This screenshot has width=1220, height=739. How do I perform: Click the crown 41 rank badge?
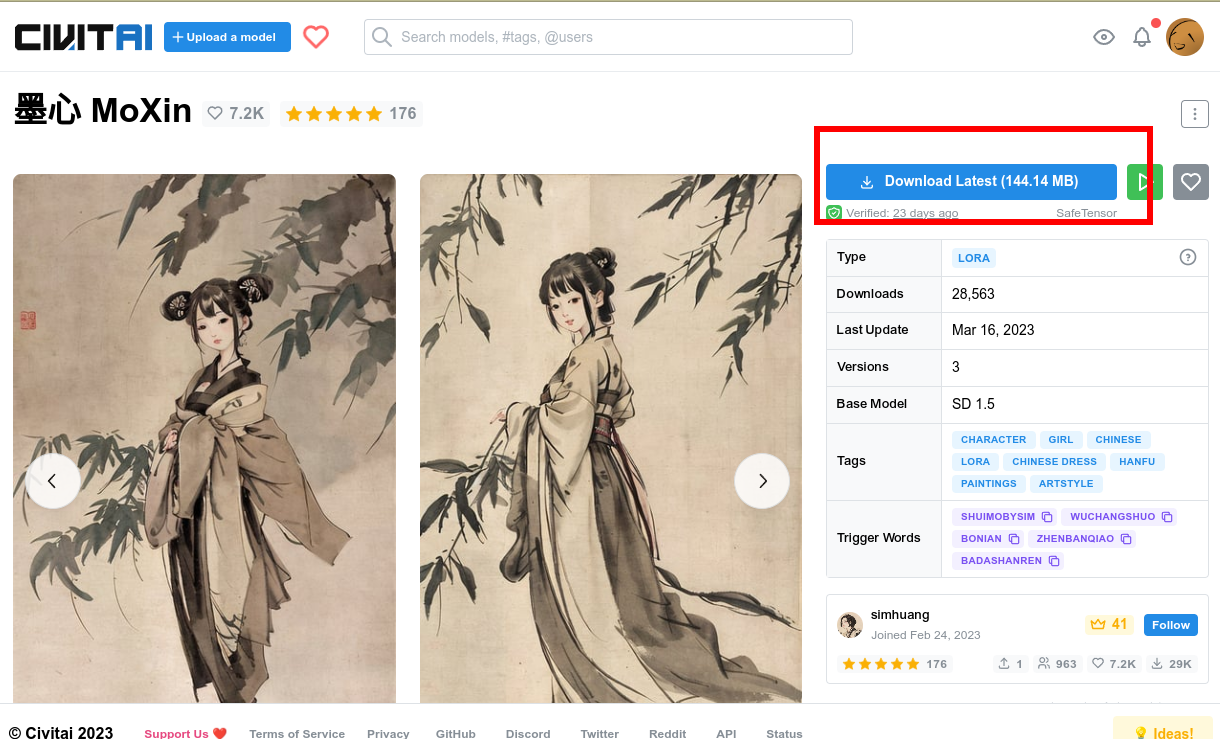coord(1110,624)
